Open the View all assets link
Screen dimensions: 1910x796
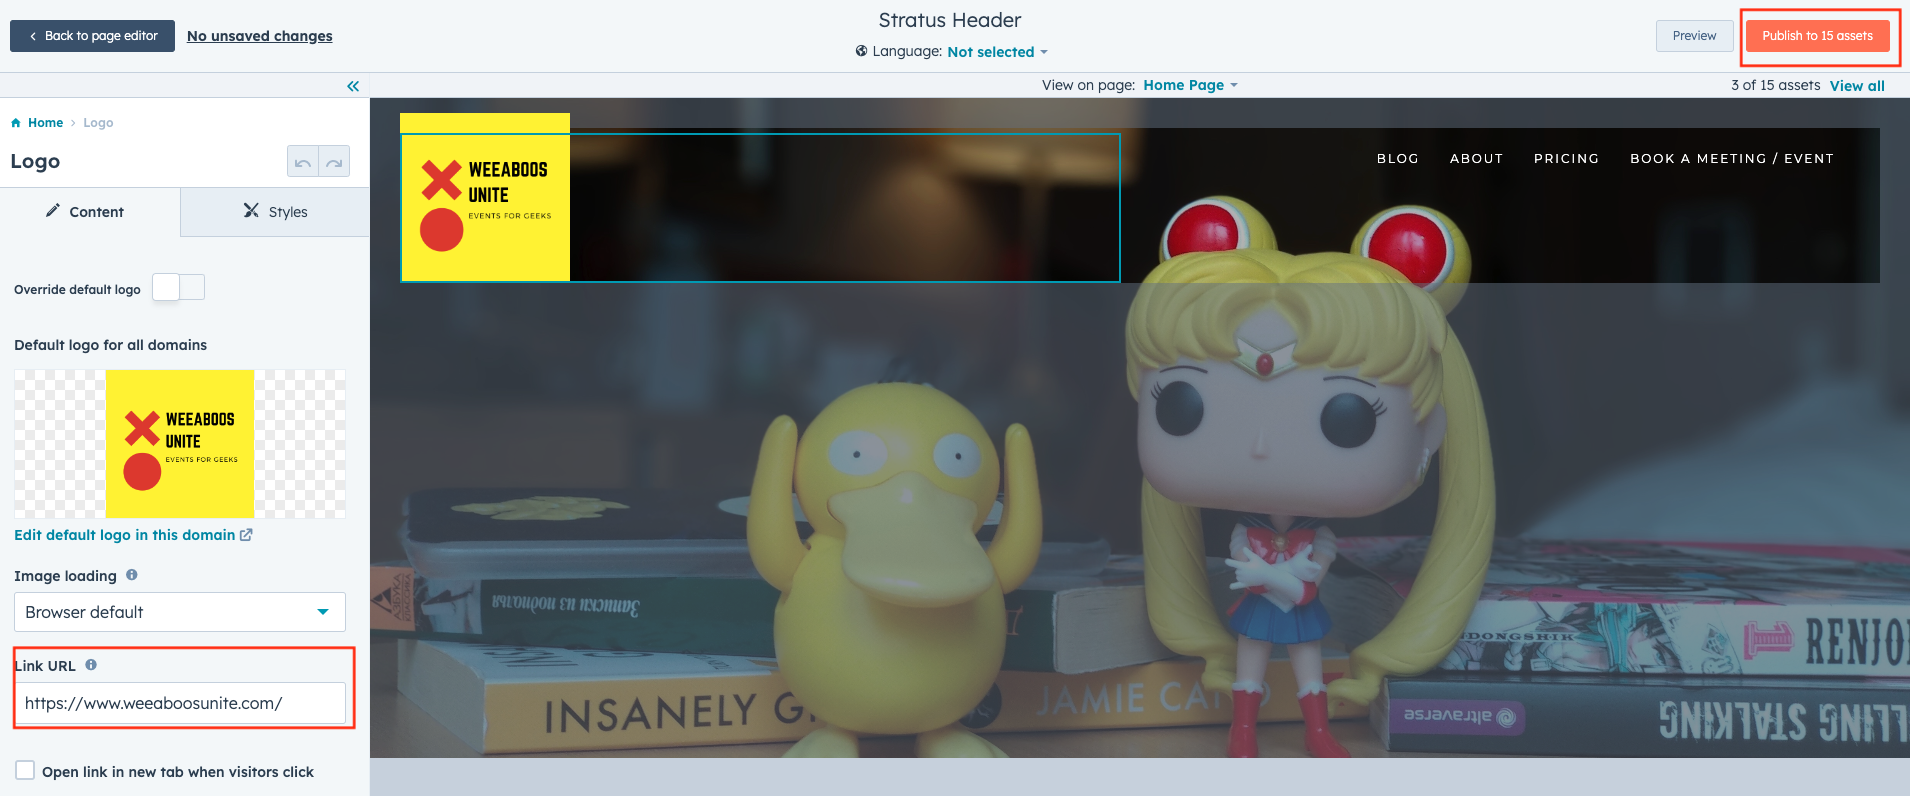1857,86
